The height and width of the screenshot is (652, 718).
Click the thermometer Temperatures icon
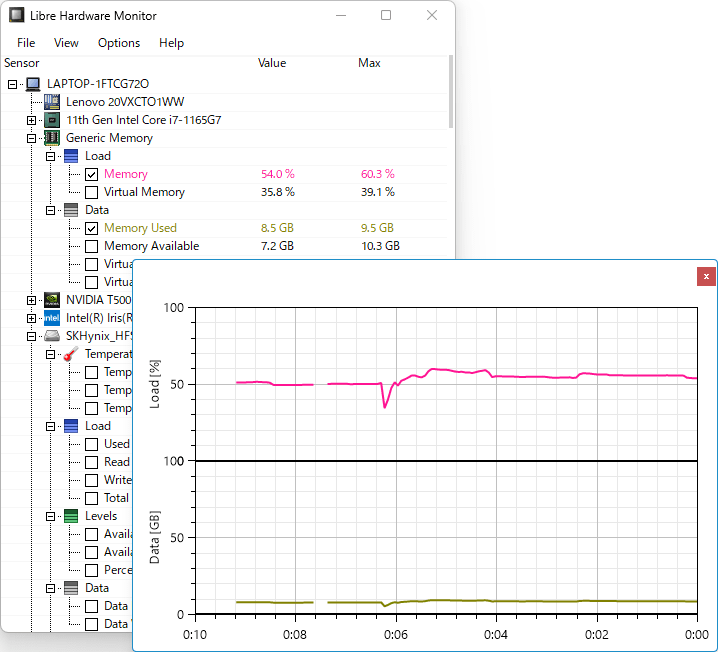coord(71,354)
